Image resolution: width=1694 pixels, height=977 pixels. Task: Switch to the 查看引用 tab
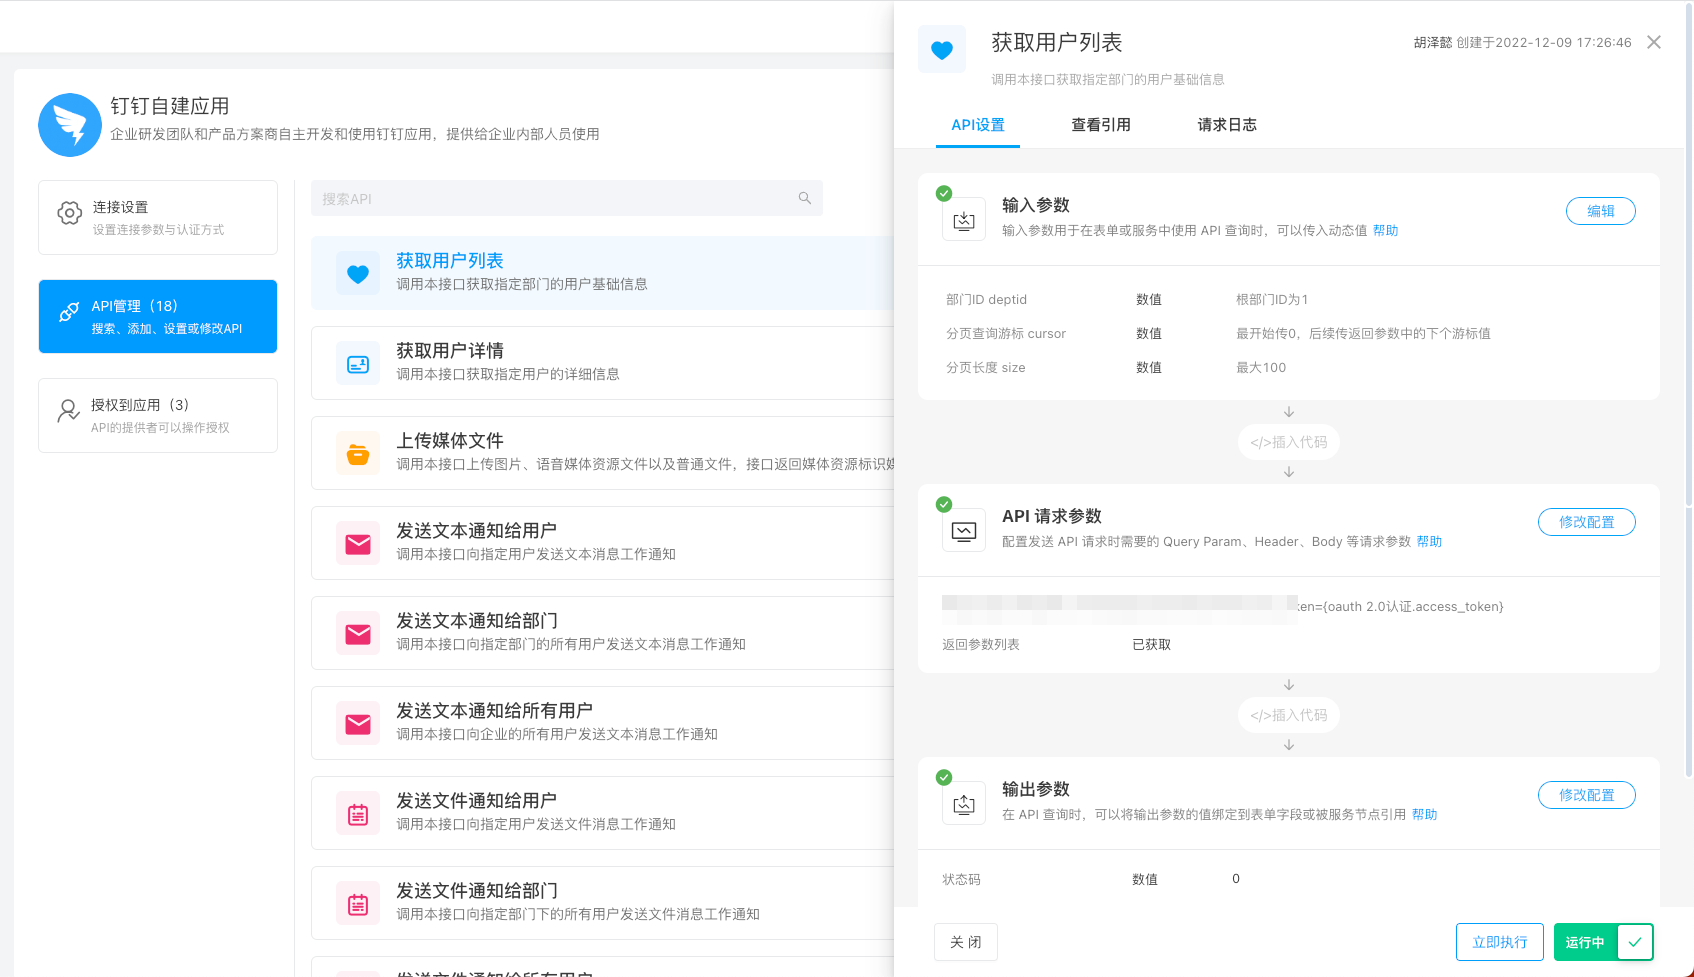1101,124
